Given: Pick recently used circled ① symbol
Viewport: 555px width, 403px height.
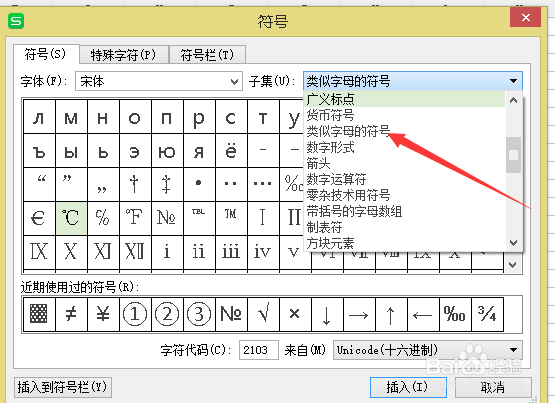Looking at the screenshot, I should (x=135, y=314).
